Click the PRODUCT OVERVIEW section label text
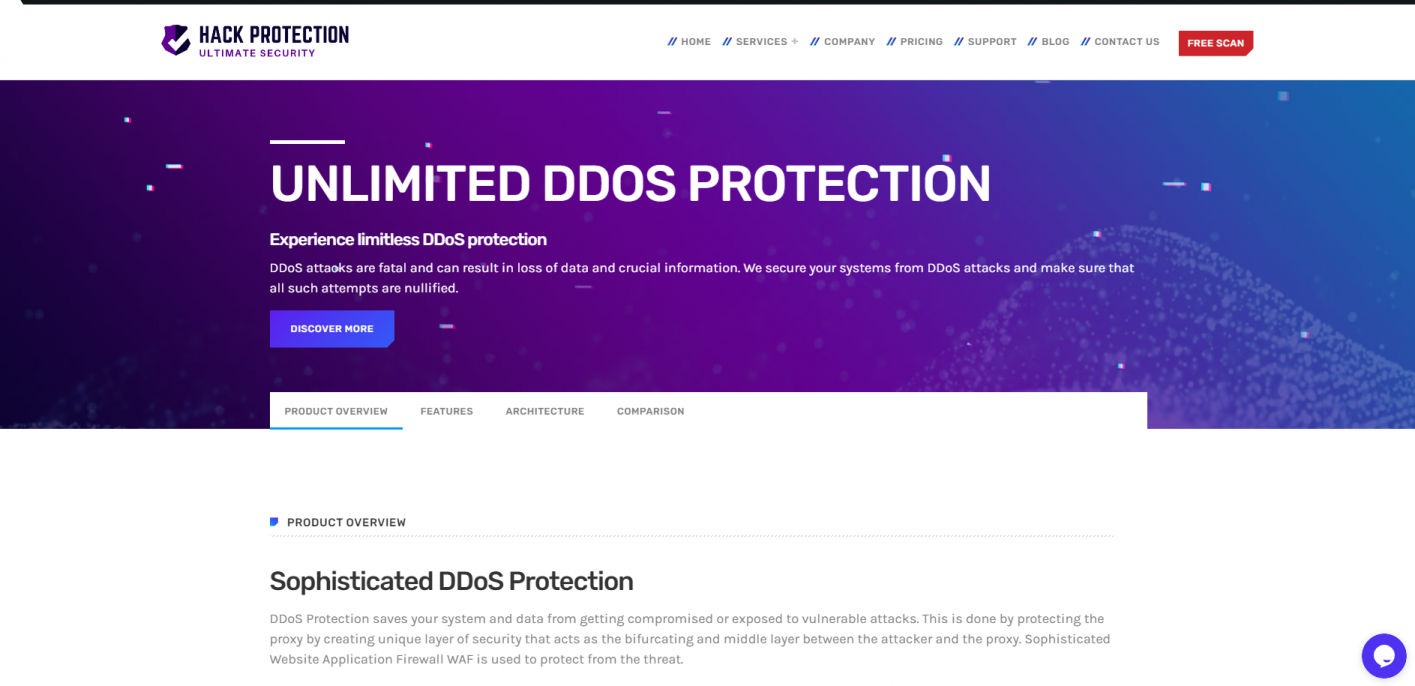The height and width of the screenshot is (686, 1415). 345,521
